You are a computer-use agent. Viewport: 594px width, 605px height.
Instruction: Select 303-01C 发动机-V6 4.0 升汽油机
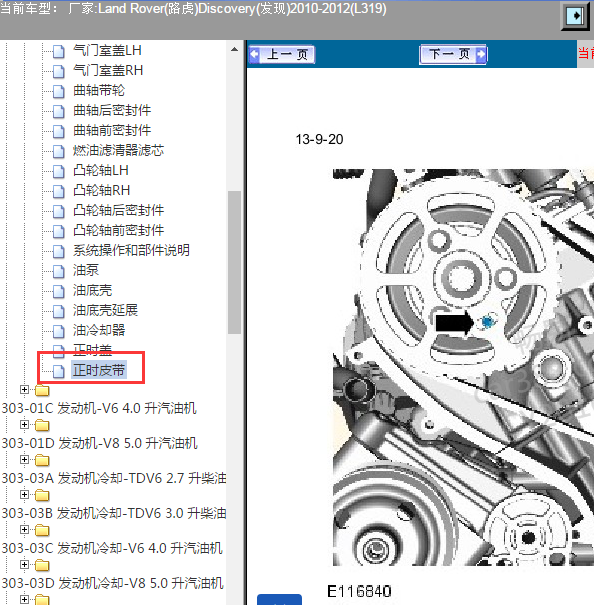(x=99, y=408)
